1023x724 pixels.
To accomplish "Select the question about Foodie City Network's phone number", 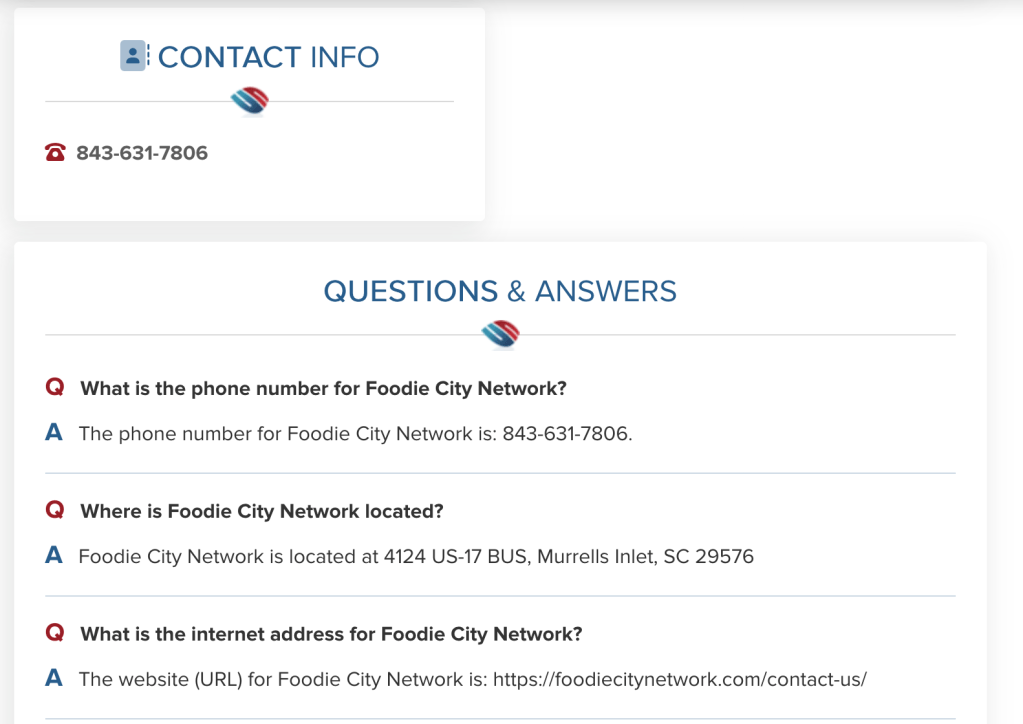I will click(323, 388).
